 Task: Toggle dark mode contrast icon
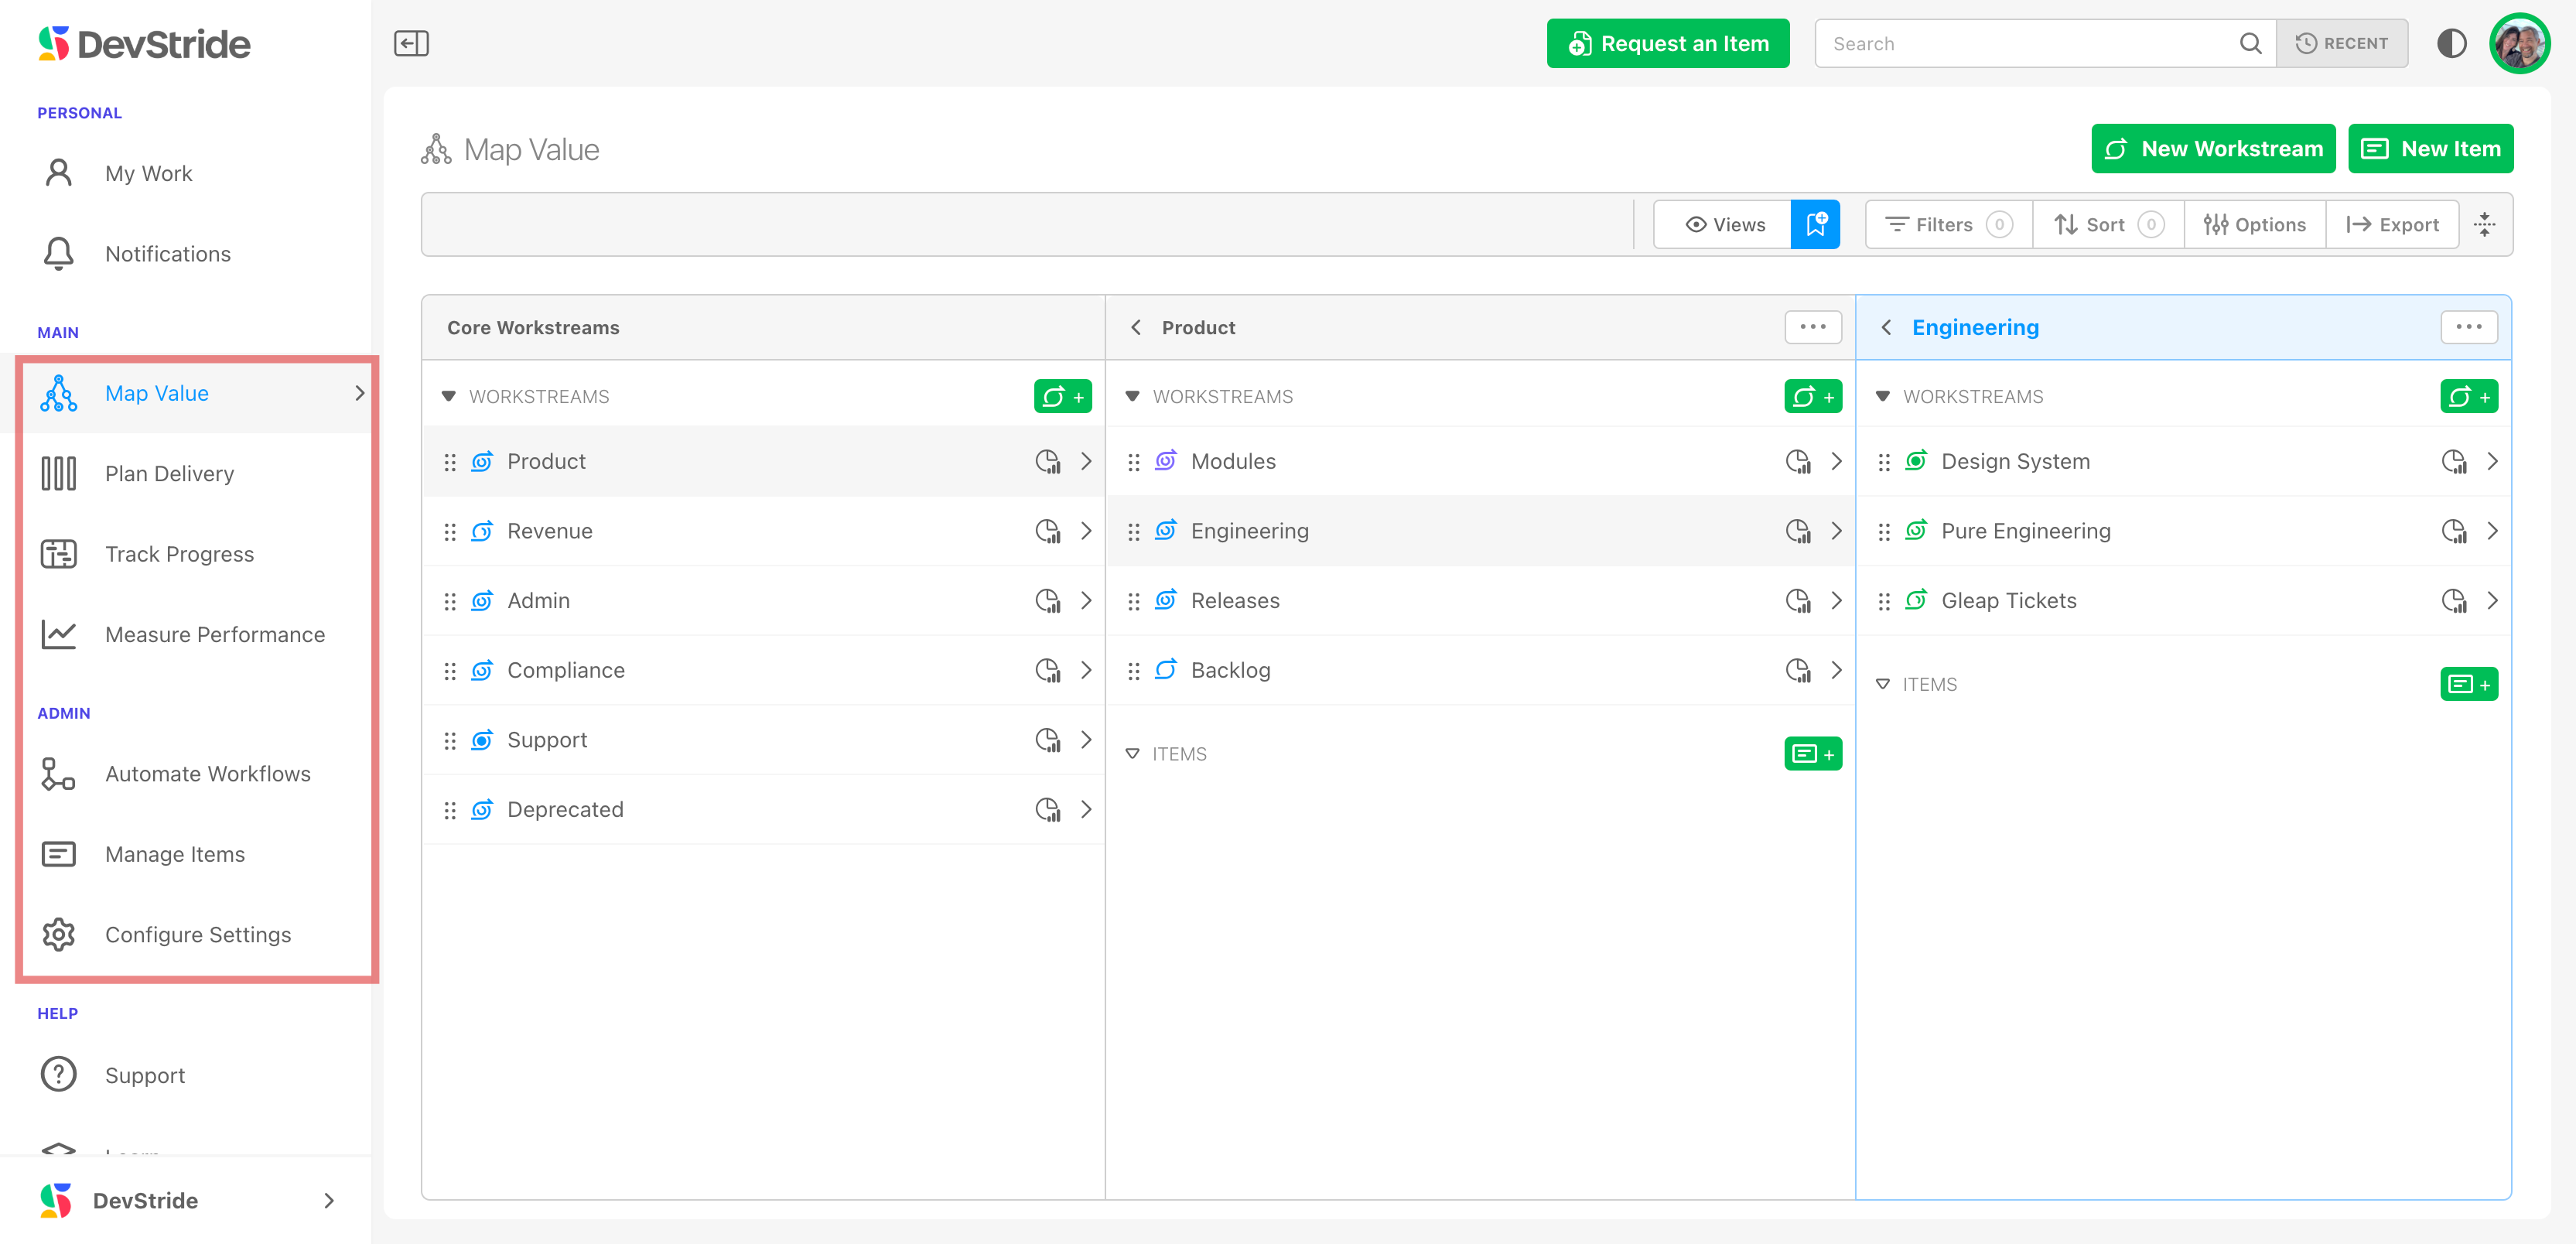coord(2451,43)
